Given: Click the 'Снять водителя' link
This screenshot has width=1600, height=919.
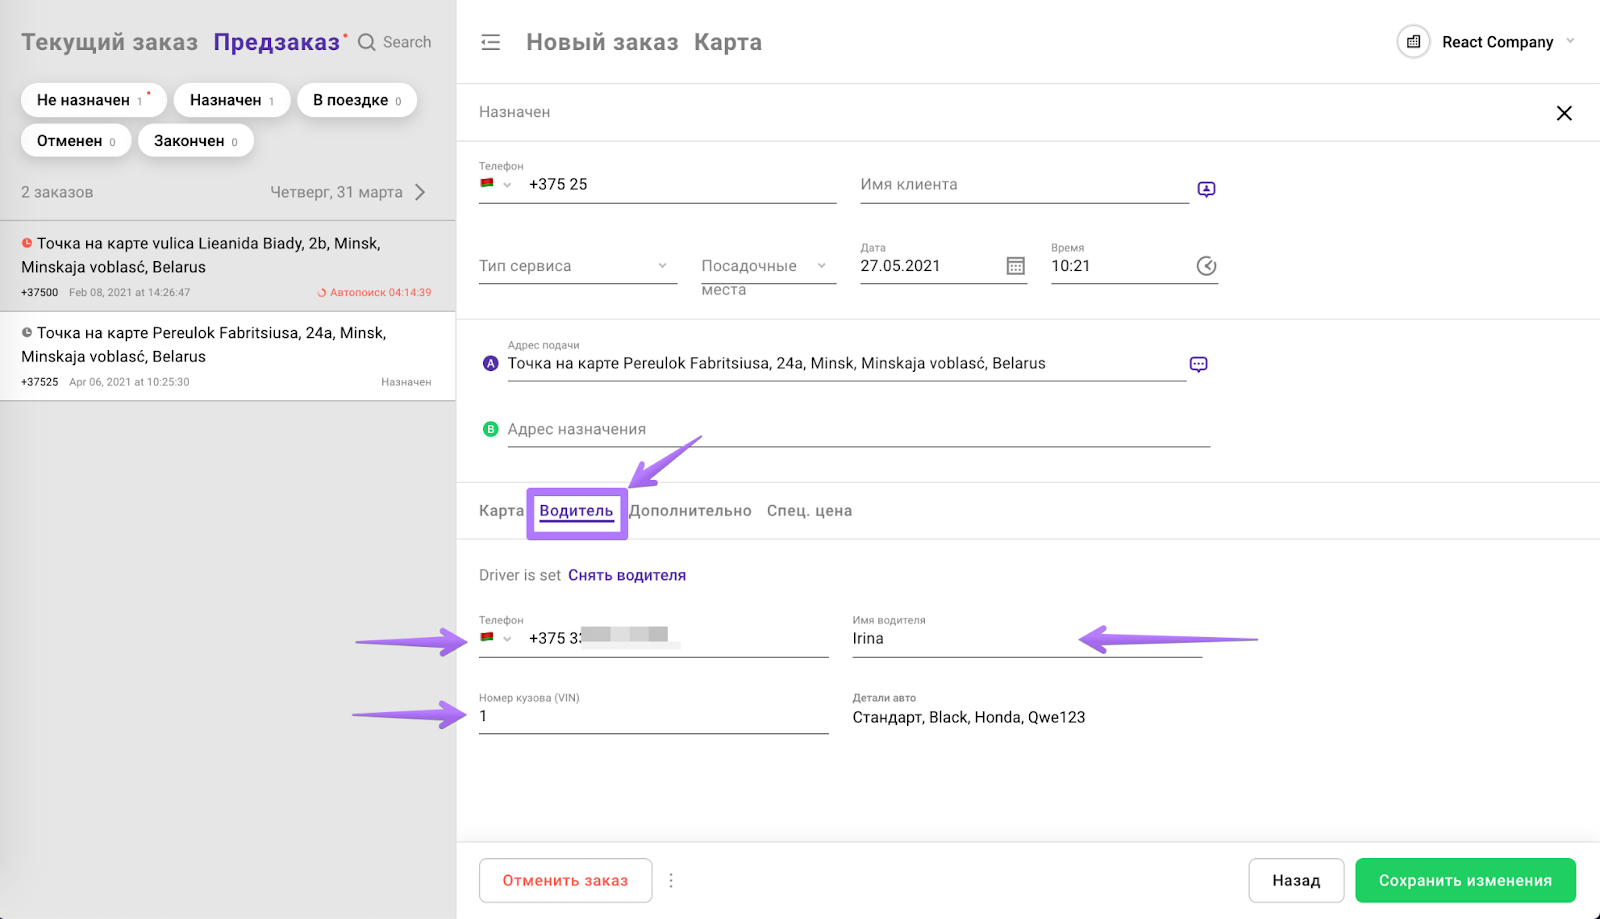Looking at the screenshot, I should [627, 575].
